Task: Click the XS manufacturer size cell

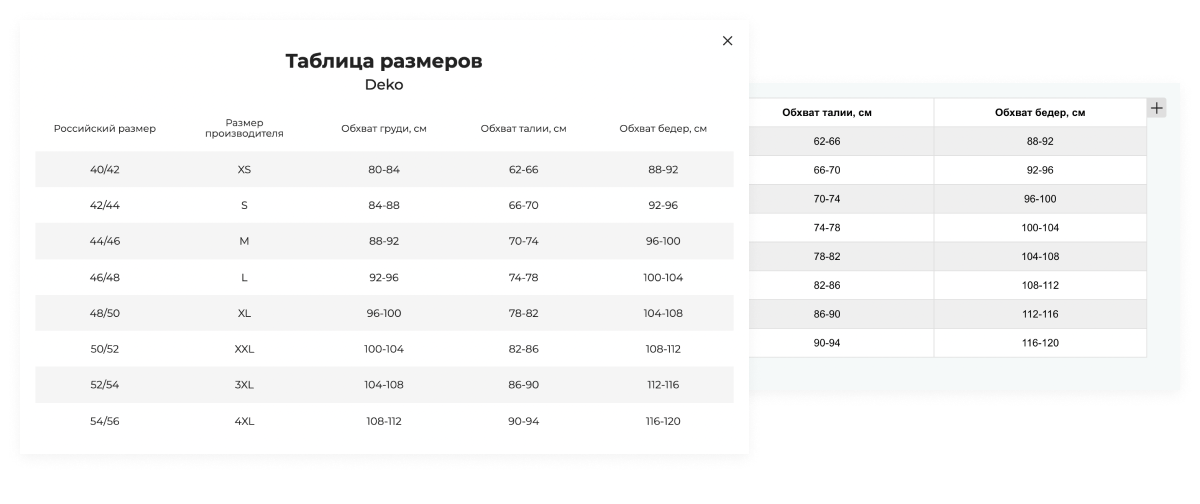Action: coord(244,170)
